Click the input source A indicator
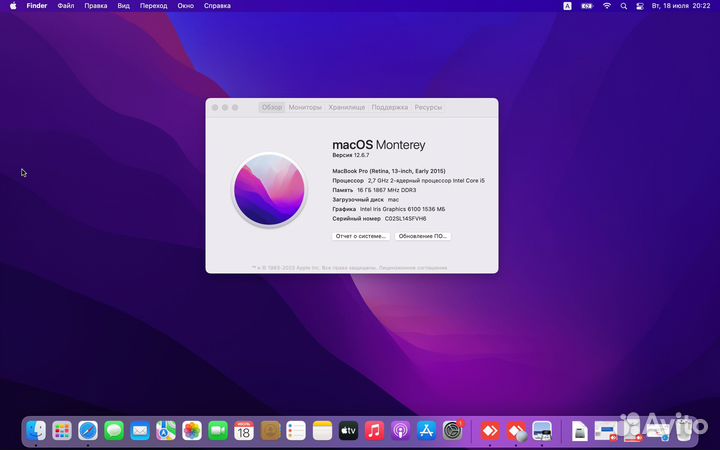 point(568,6)
